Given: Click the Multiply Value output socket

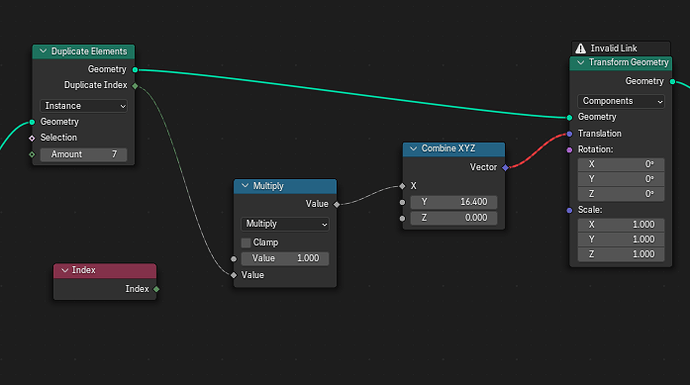Looking at the screenshot, I should (337, 204).
